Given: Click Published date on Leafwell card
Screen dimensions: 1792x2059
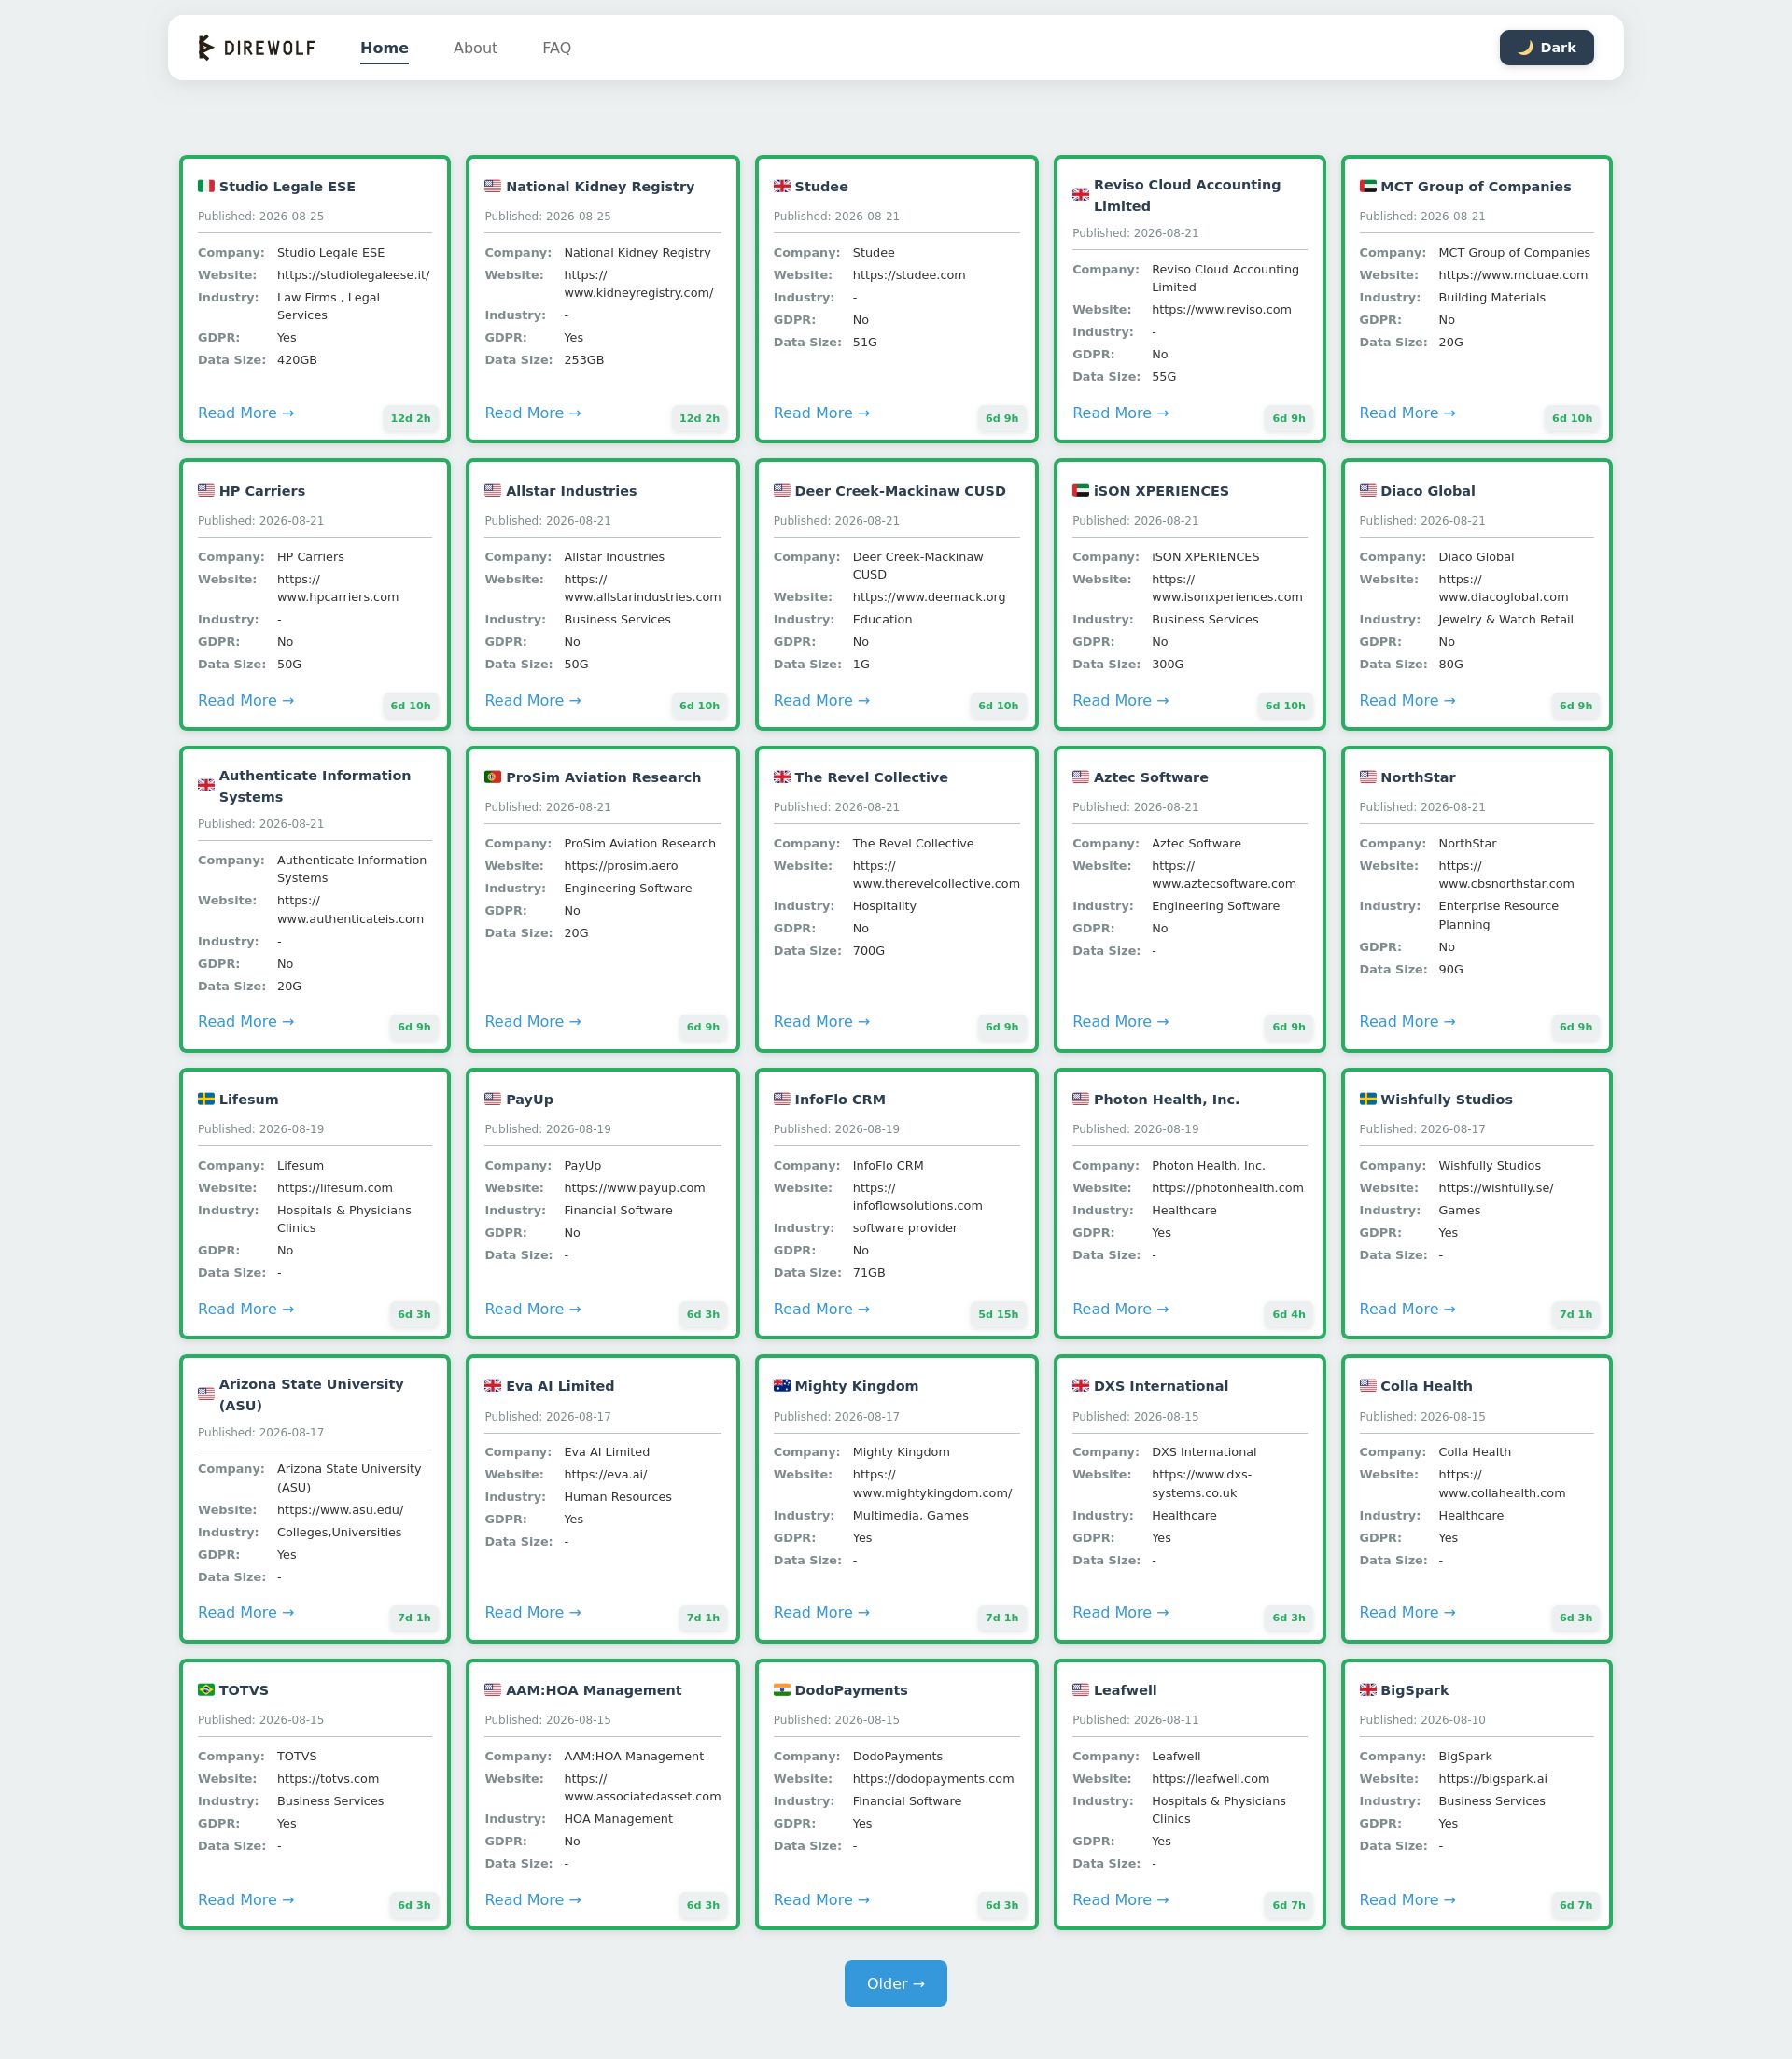Looking at the screenshot, I should [1135, 1720].
